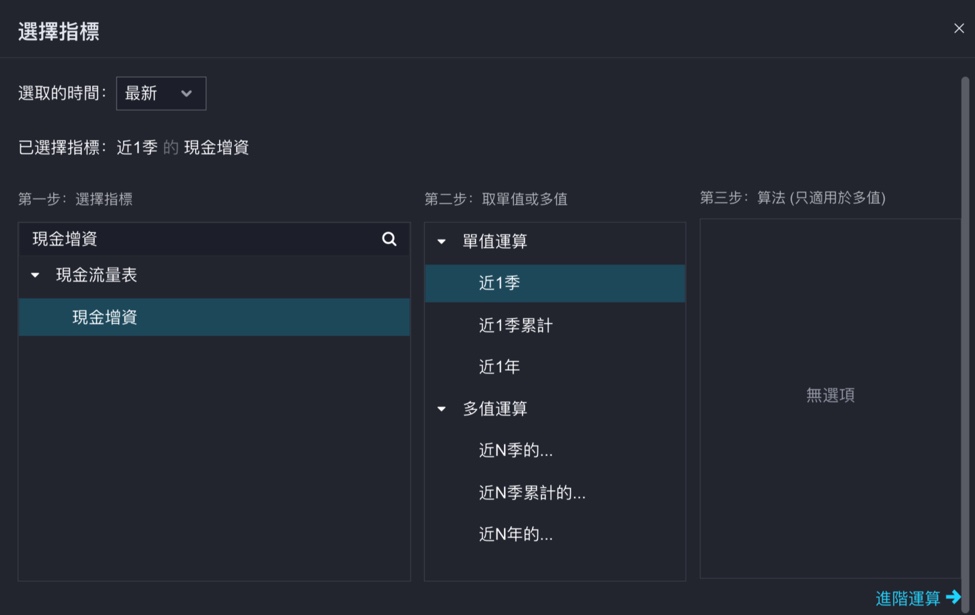Select the 近N年的... option
The width and height of the screenshot is (975, 615).
pyautogui.click(x=515, y=535)
